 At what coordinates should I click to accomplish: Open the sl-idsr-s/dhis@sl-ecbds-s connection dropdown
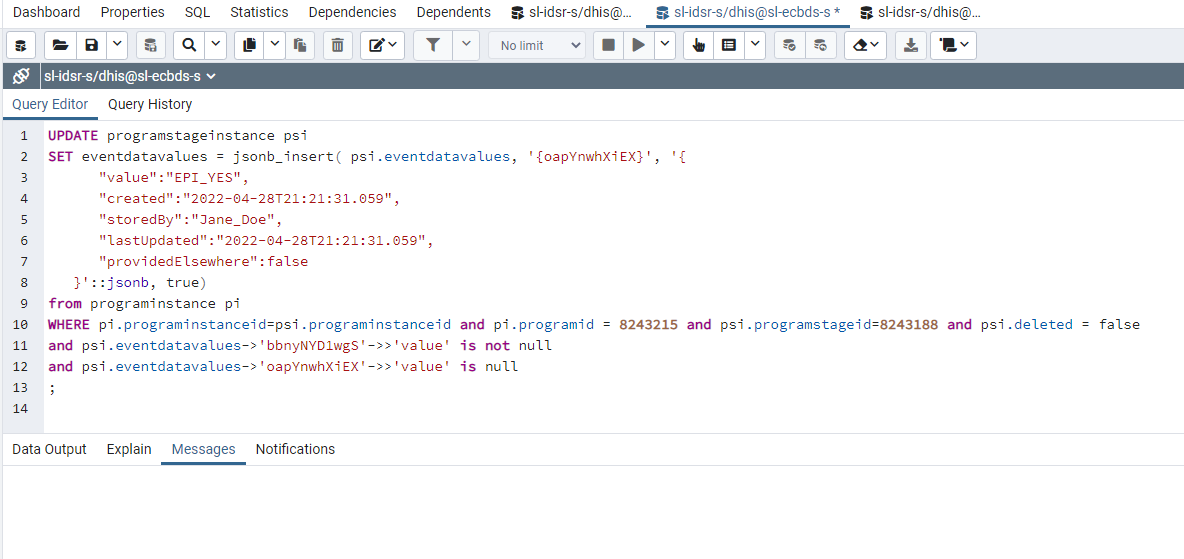click(130, 76)
